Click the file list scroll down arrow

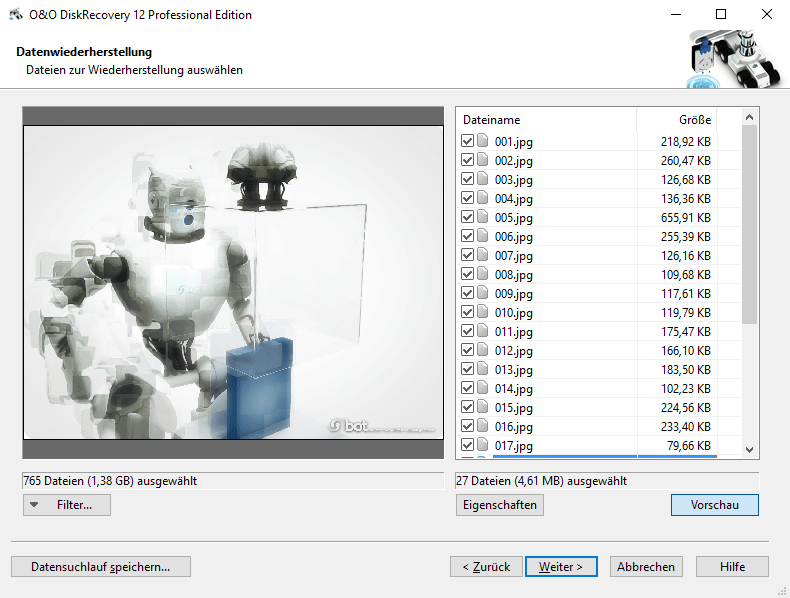point(749,449)
